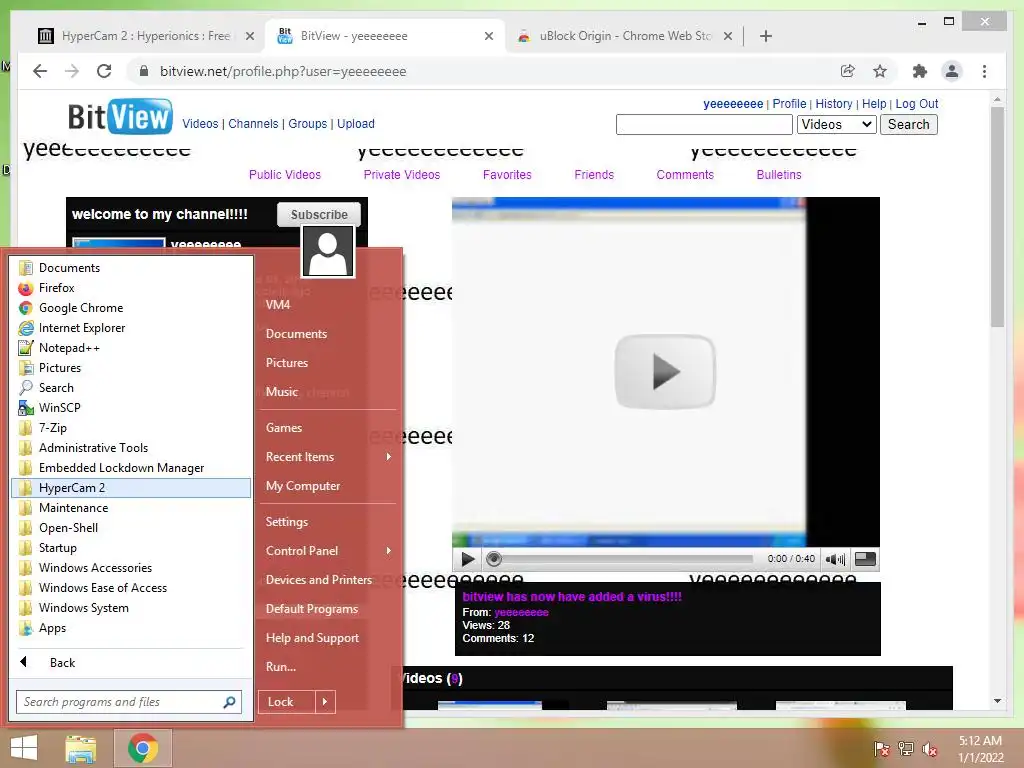The height and width of the screenshot is (768, 1024).
Task: Click the seek bar handle knob
Action: tap(494, 559)
